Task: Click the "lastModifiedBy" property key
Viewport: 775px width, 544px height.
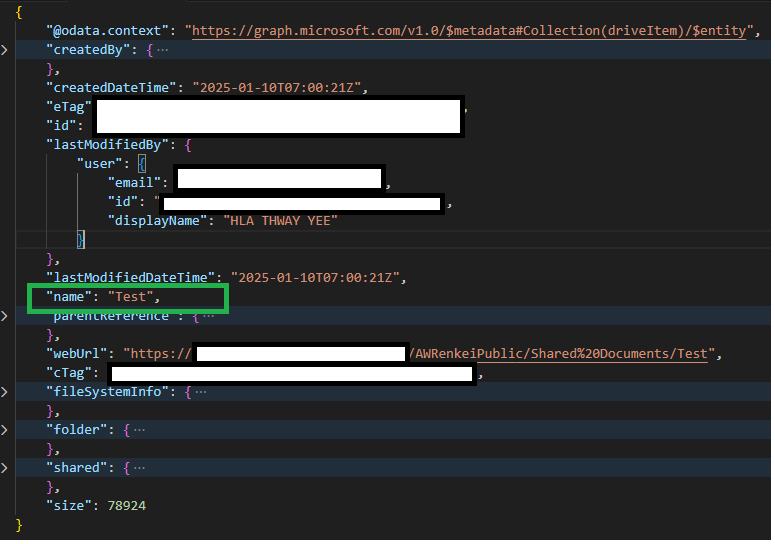Action: [x=110, y=145]
